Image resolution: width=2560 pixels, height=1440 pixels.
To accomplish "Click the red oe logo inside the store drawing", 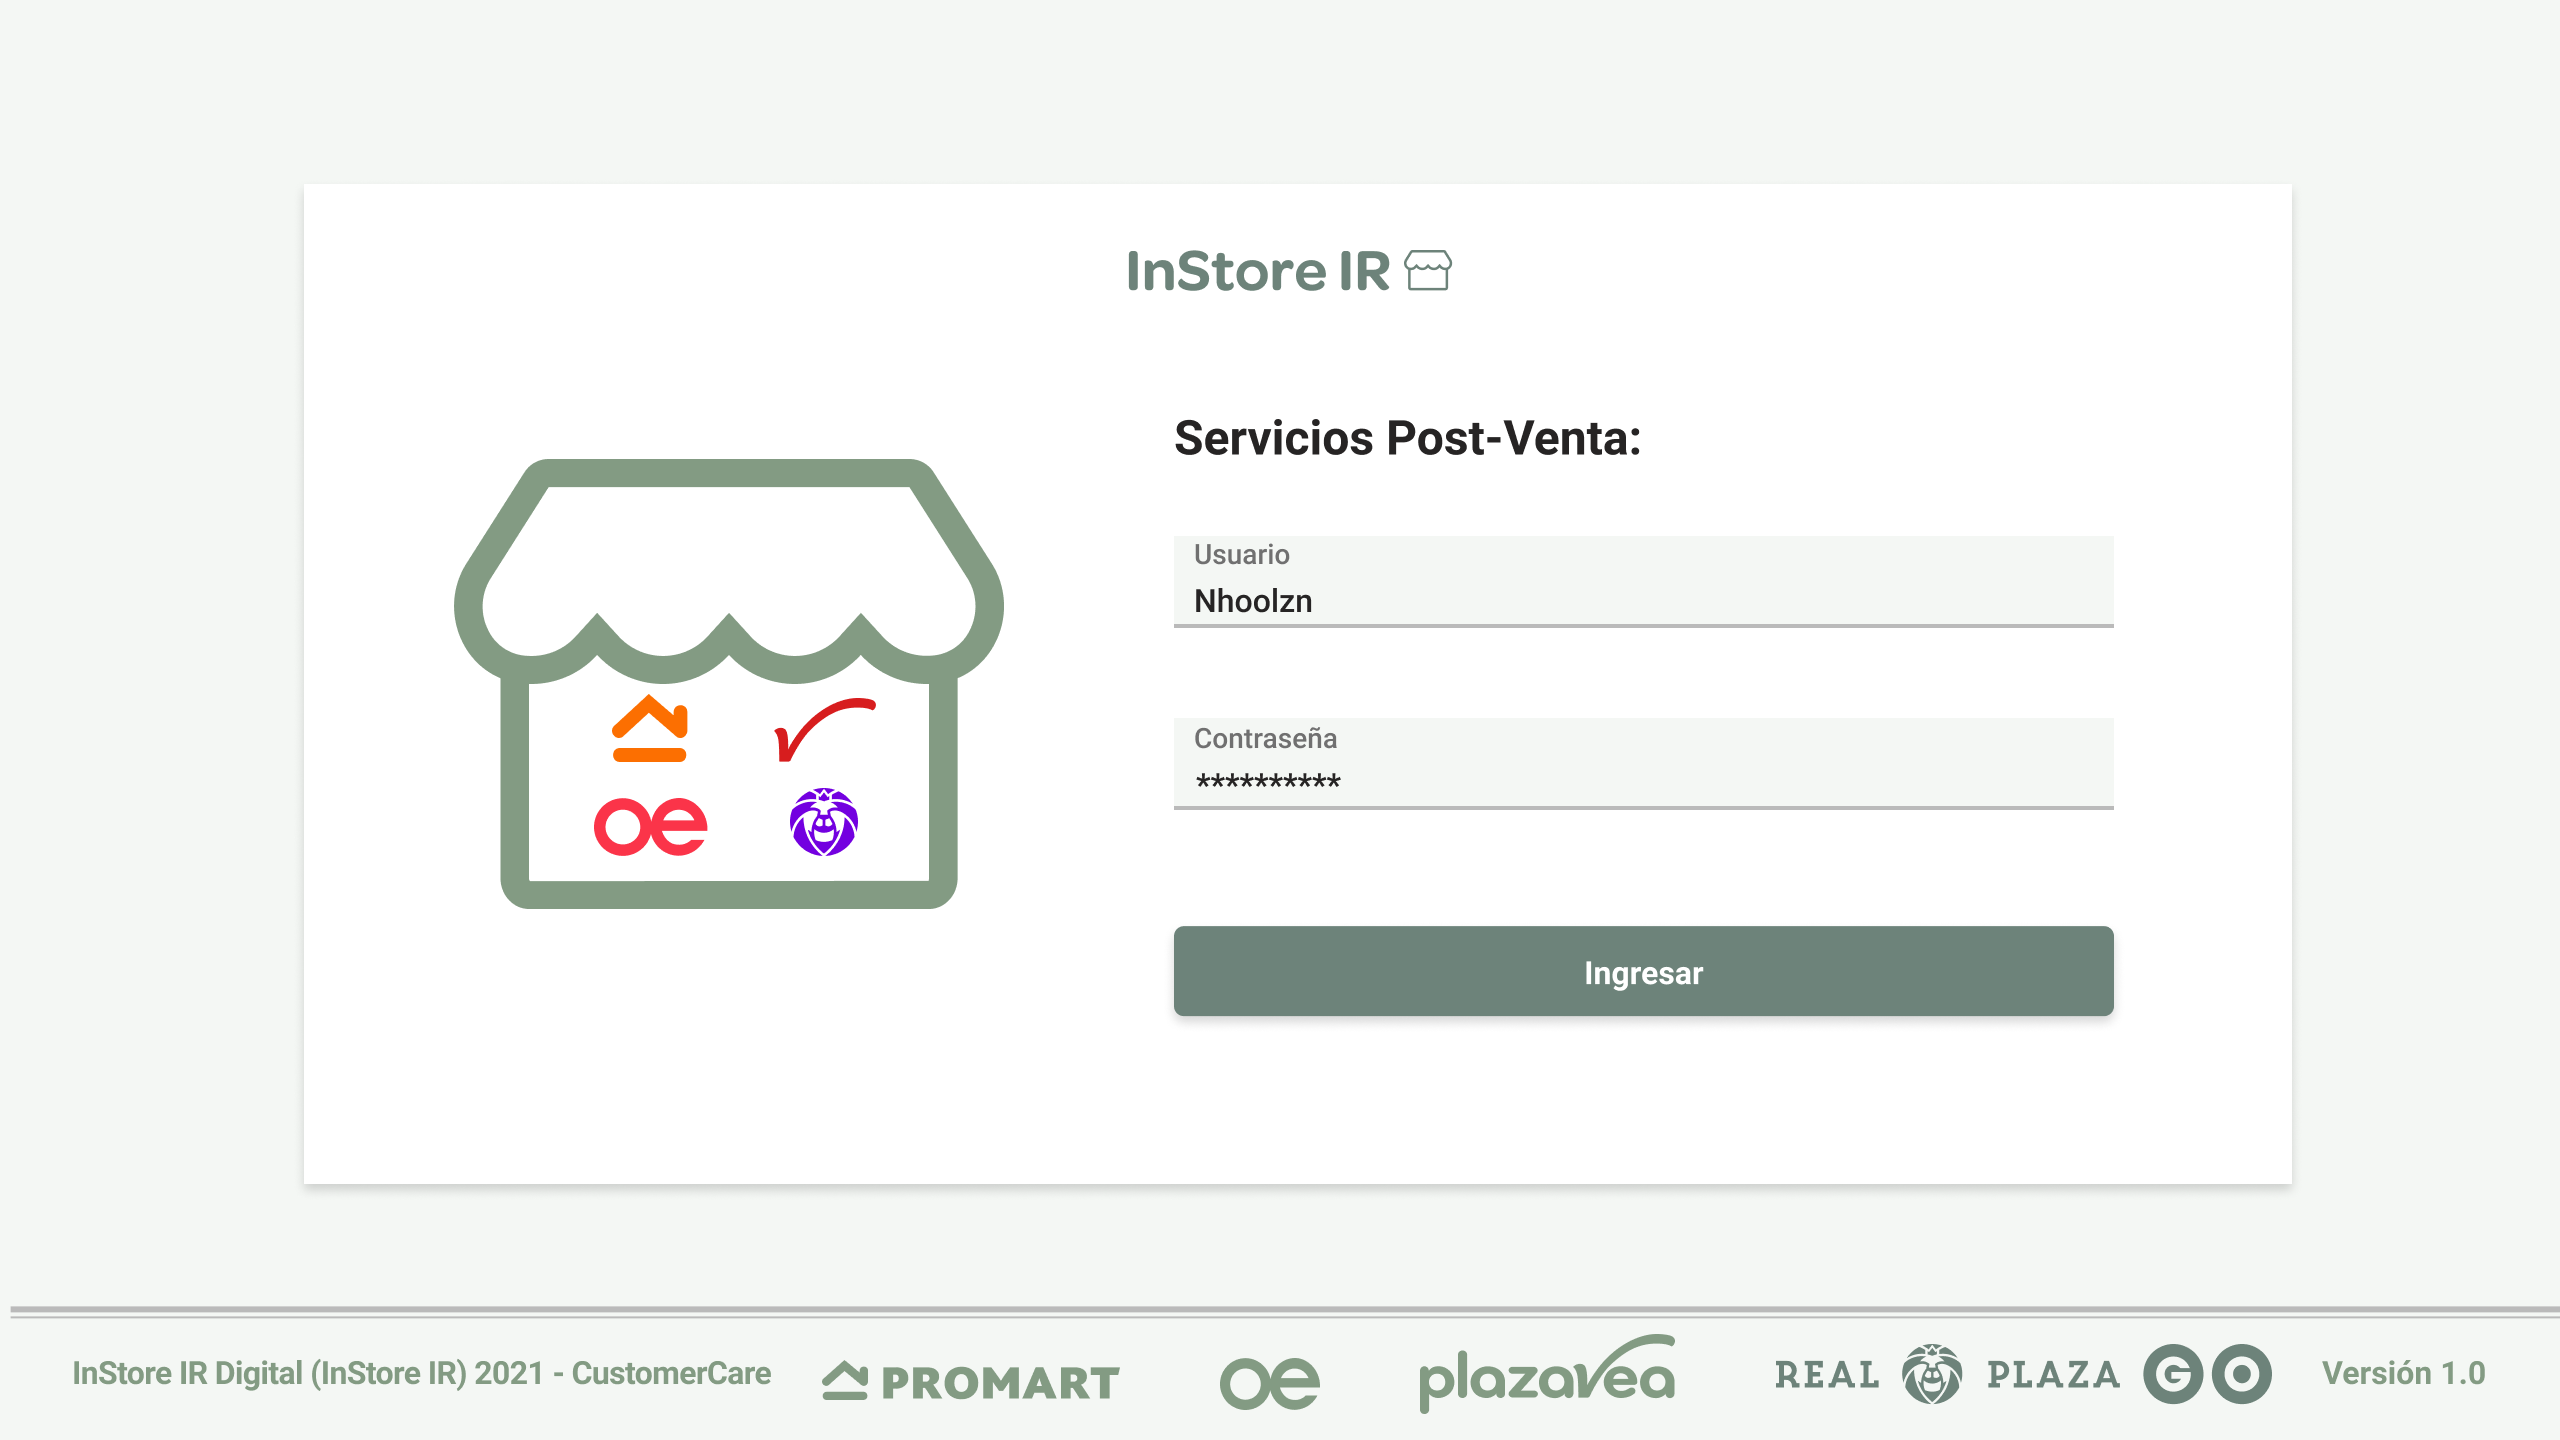I will pyautogui.click(x=650, y=824).
